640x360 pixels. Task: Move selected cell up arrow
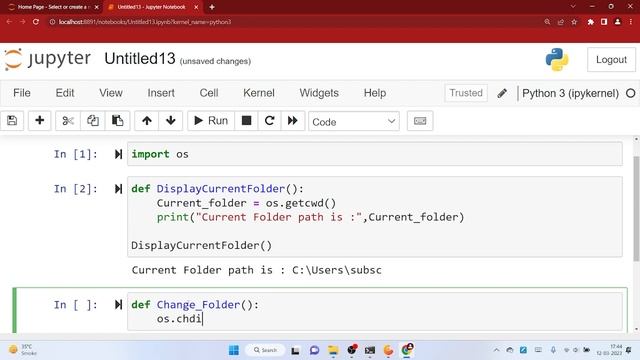click(147, 121)
